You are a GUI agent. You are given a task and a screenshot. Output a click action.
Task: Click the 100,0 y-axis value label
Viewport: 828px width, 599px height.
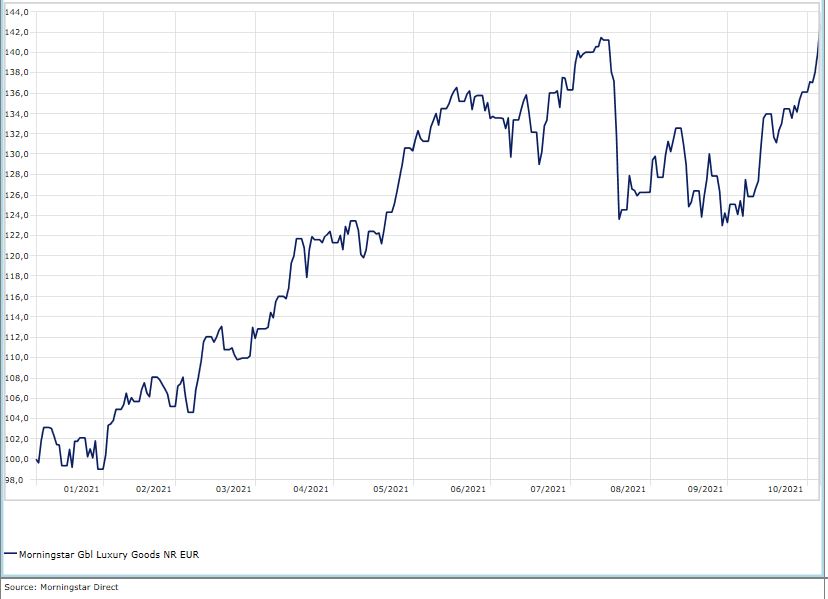(17, 459)
